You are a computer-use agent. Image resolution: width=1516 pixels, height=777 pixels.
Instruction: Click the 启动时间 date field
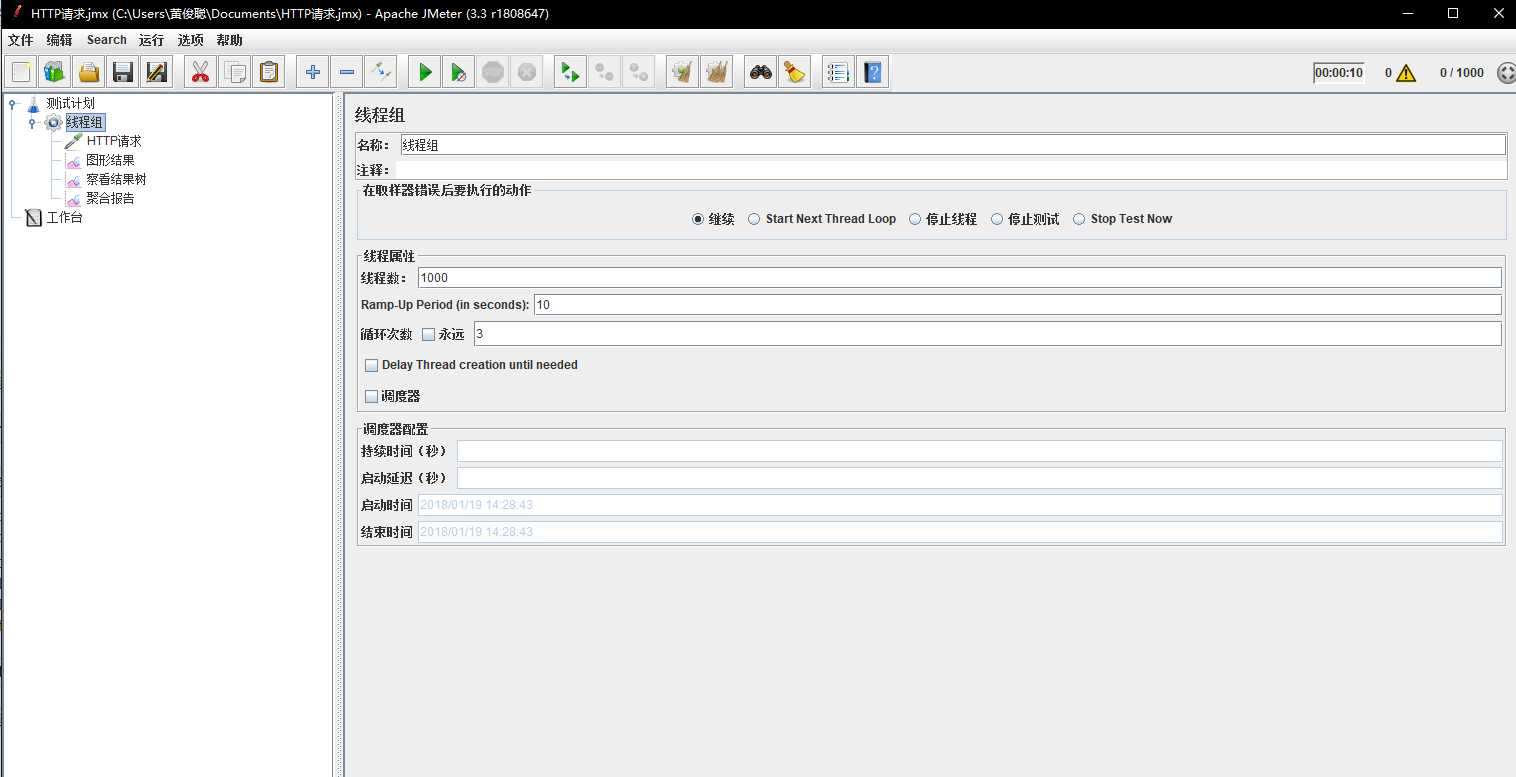tap(959, 505)
